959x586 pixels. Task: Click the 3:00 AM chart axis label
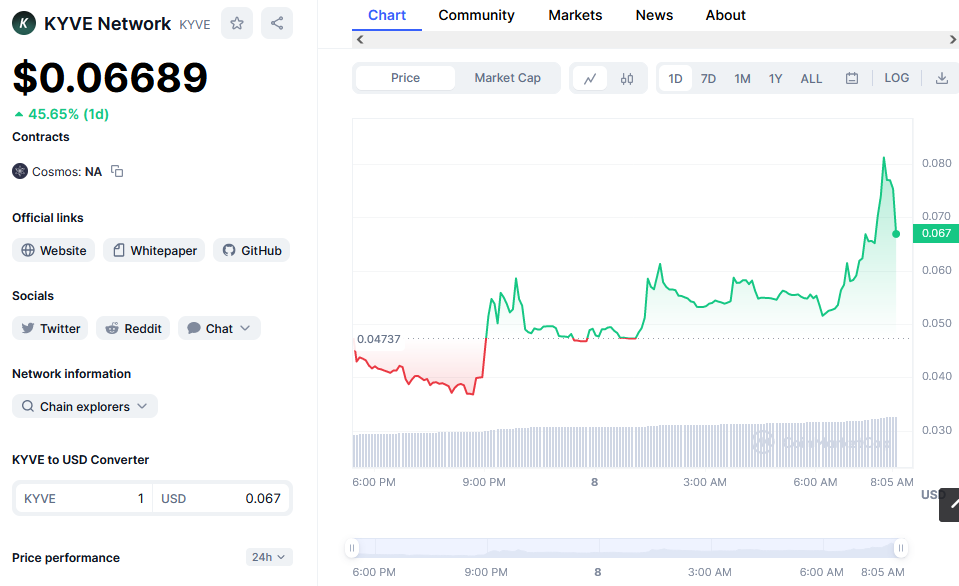(x=705, y=482)
